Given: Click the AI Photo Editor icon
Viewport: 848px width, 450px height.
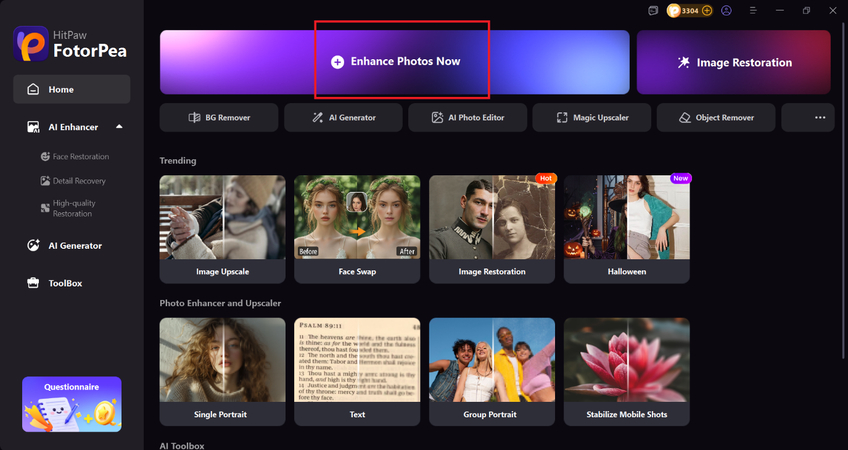Looking at the screenshot, I should point(437,117).
